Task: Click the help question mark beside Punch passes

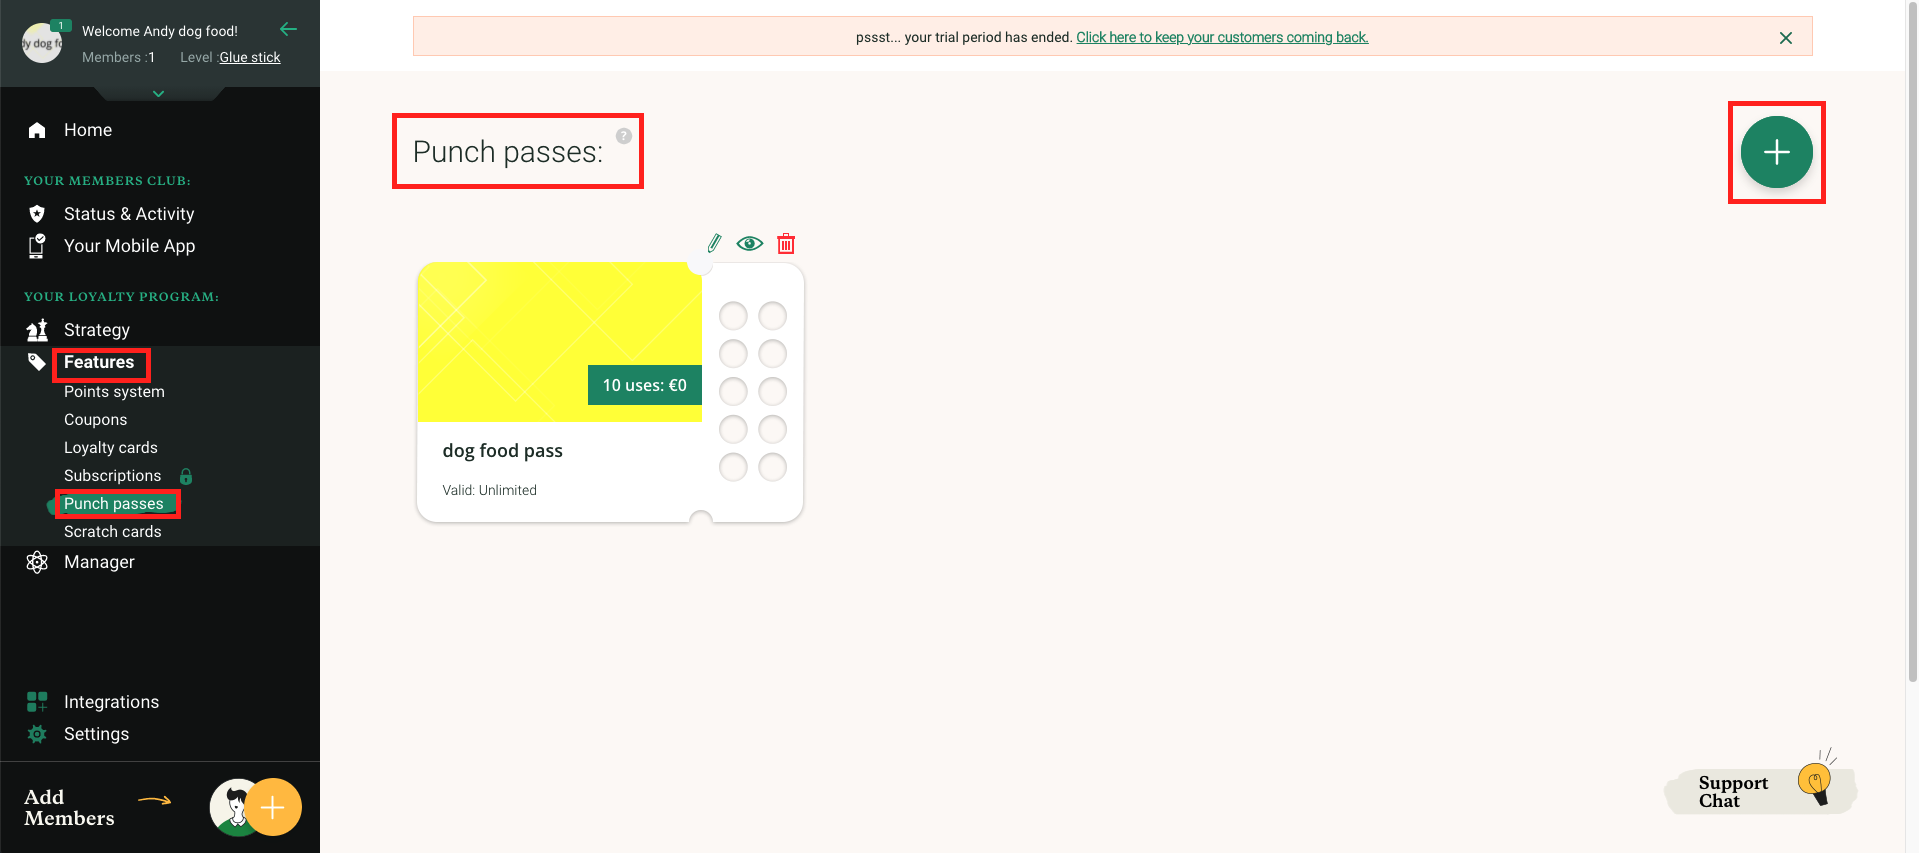Action: [624, 136]
